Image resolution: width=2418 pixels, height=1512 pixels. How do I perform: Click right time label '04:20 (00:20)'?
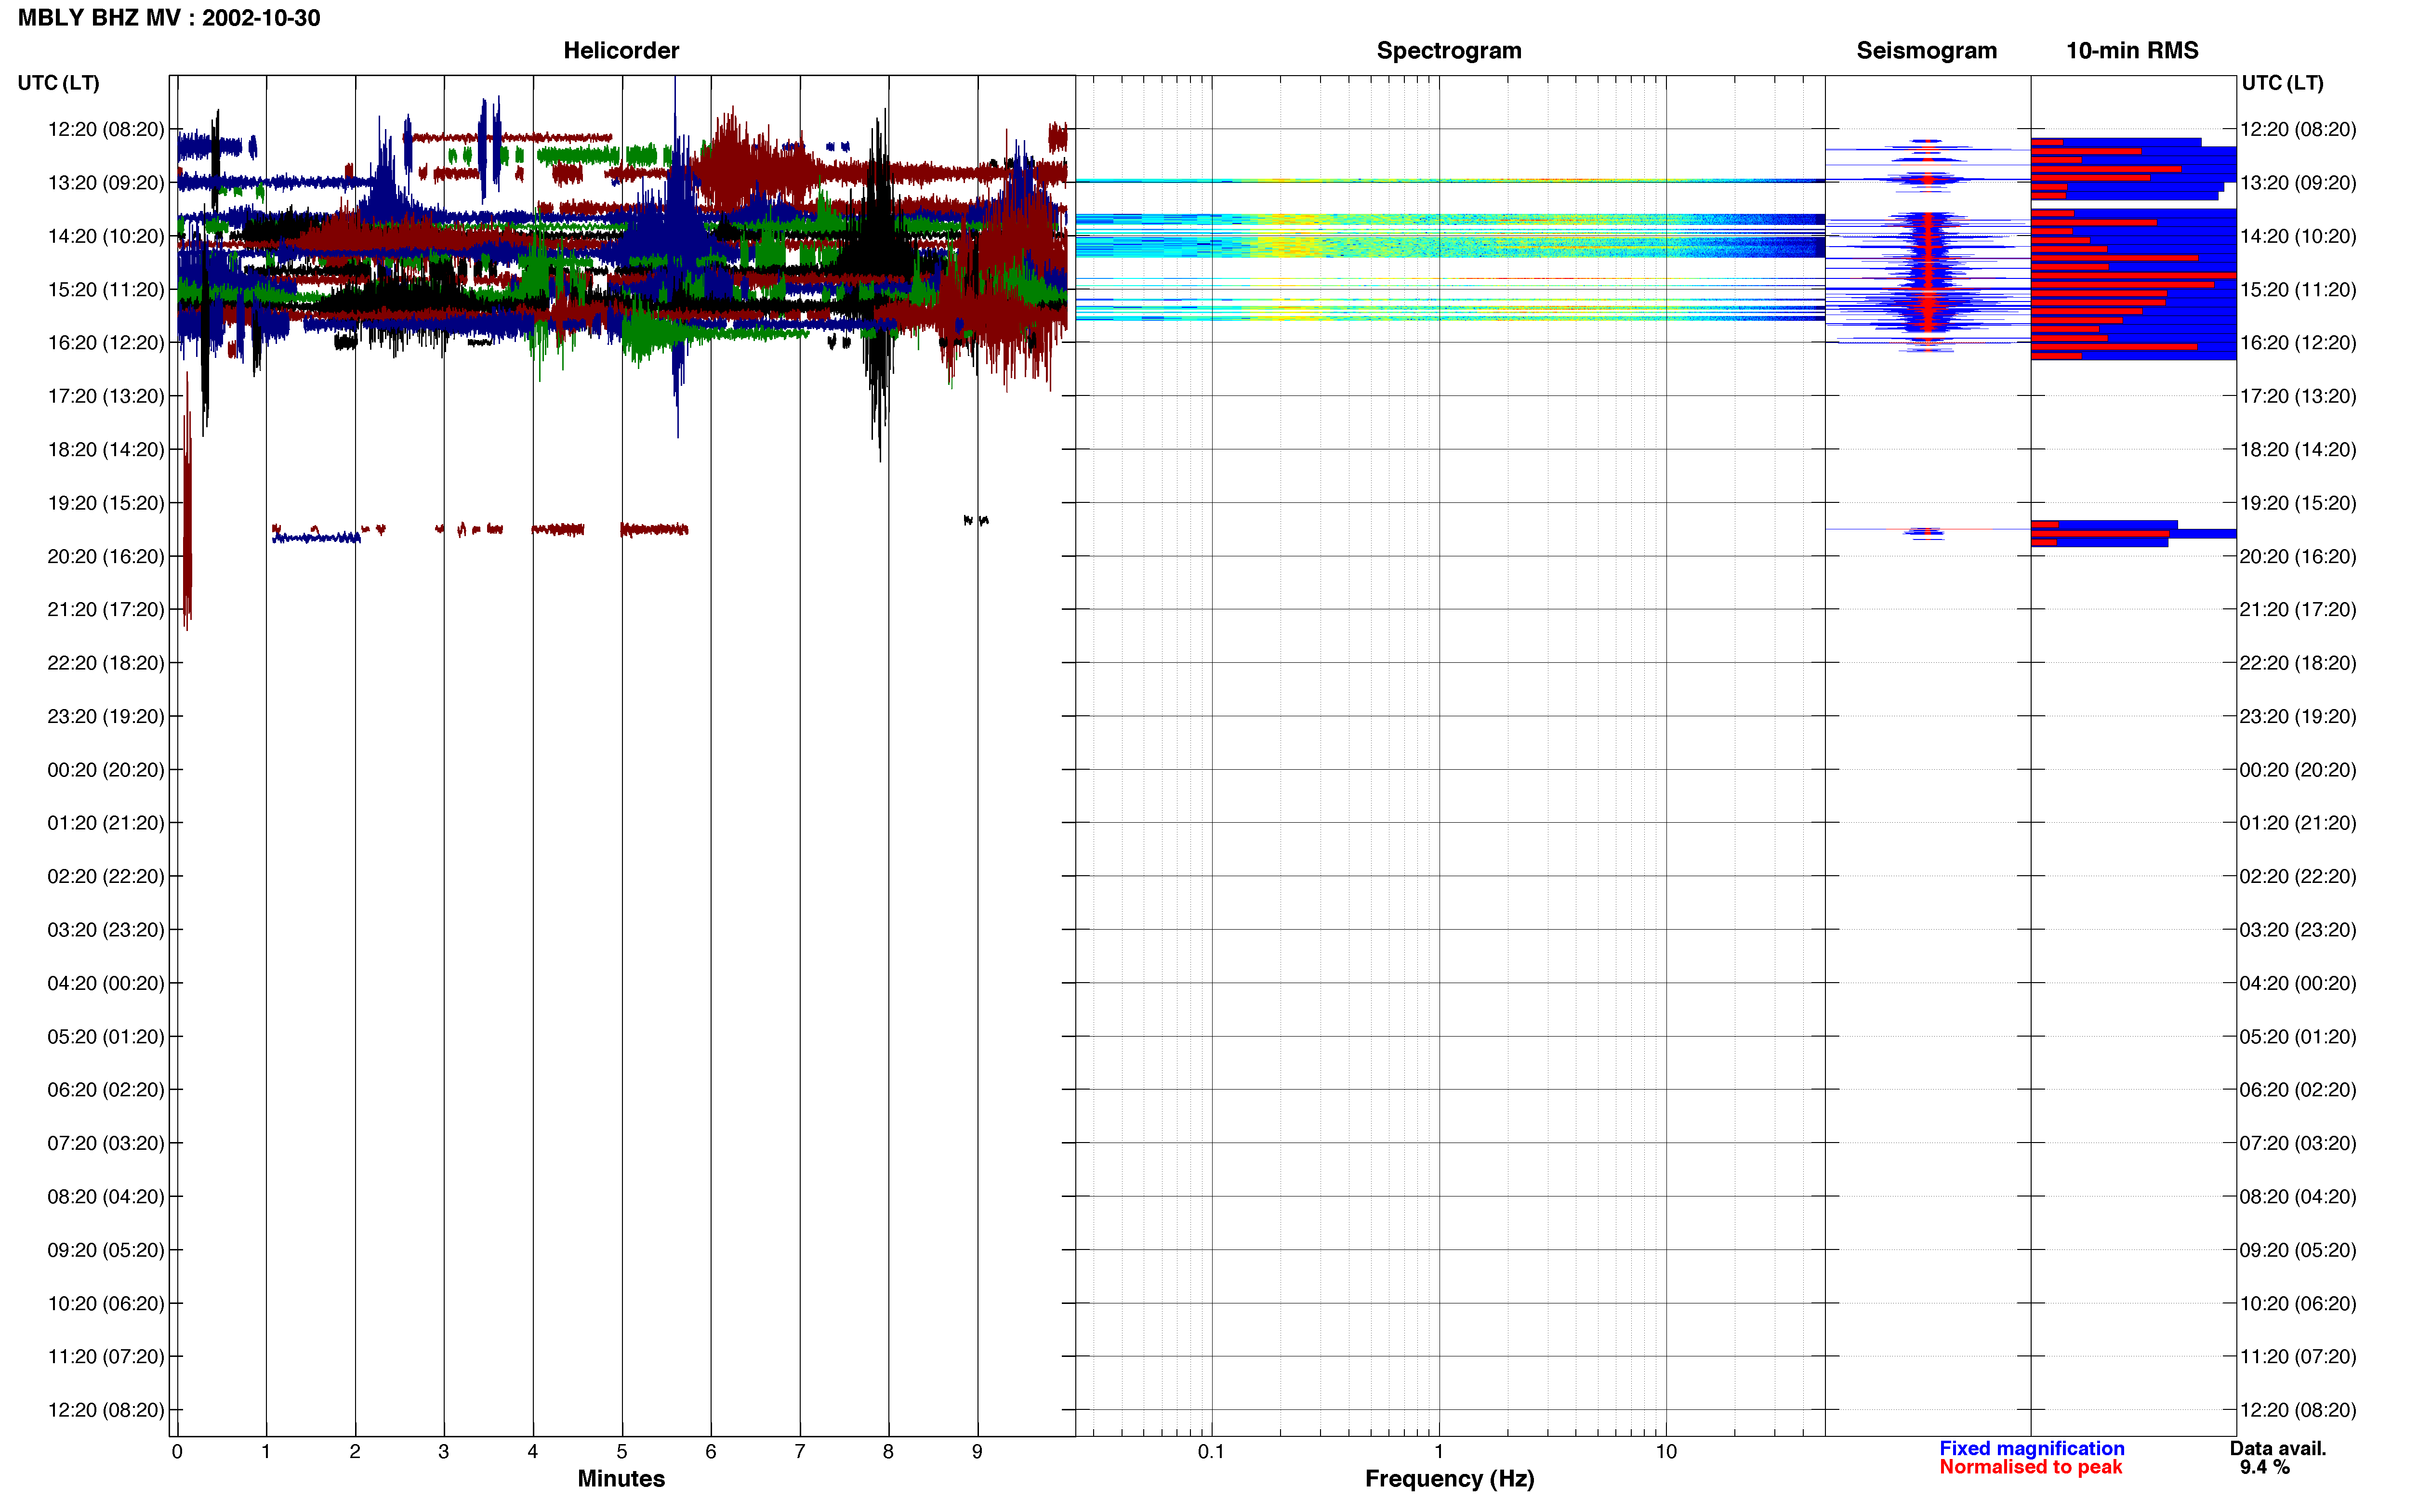pos(2298,983)
